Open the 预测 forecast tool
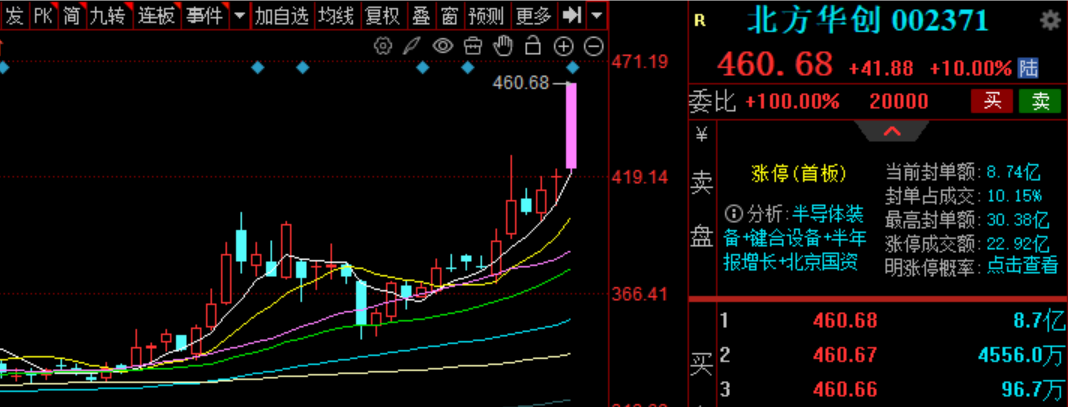Image resolution: width=1068 pixels, height=407 pixels. tap(487, 15)
